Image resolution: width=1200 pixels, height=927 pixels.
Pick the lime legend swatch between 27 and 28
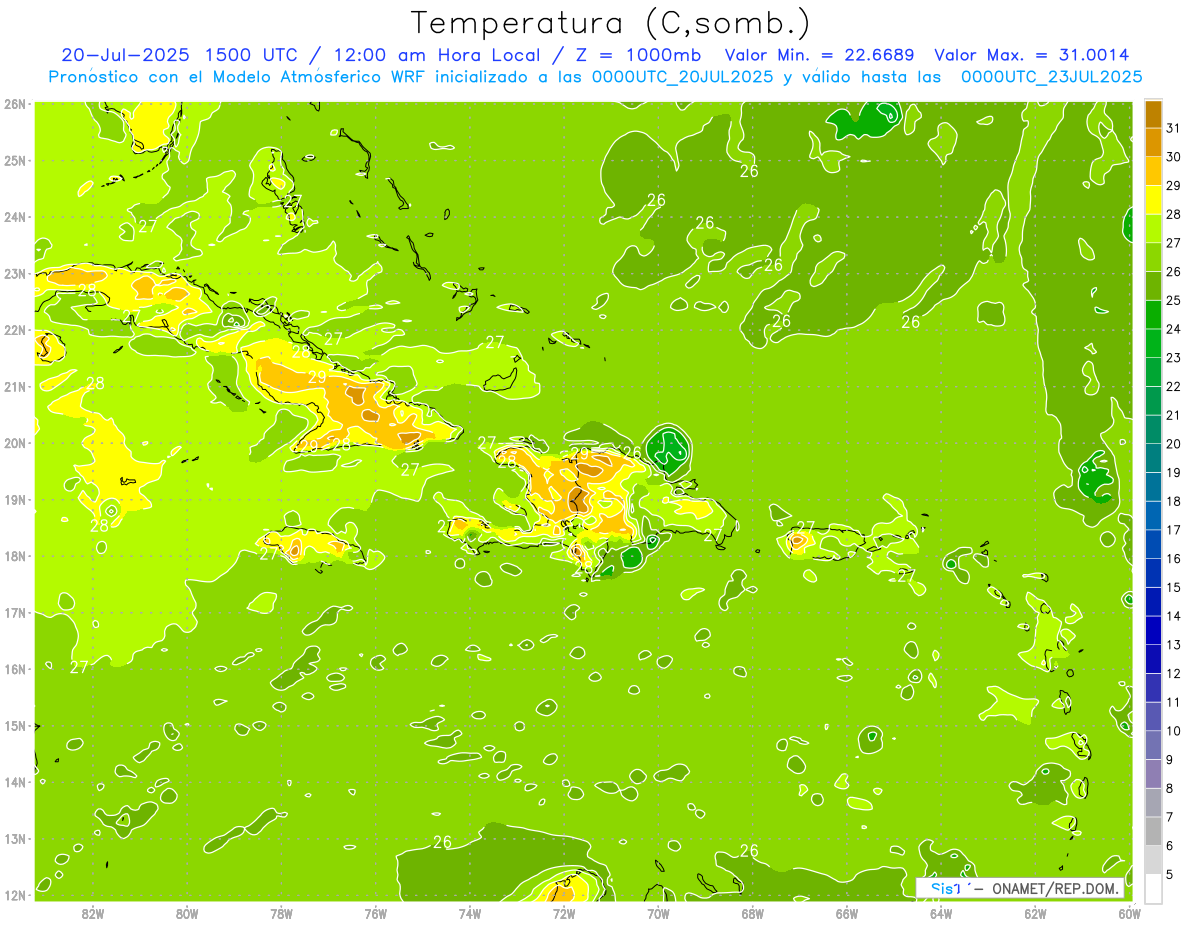[x=1153, y=228]
